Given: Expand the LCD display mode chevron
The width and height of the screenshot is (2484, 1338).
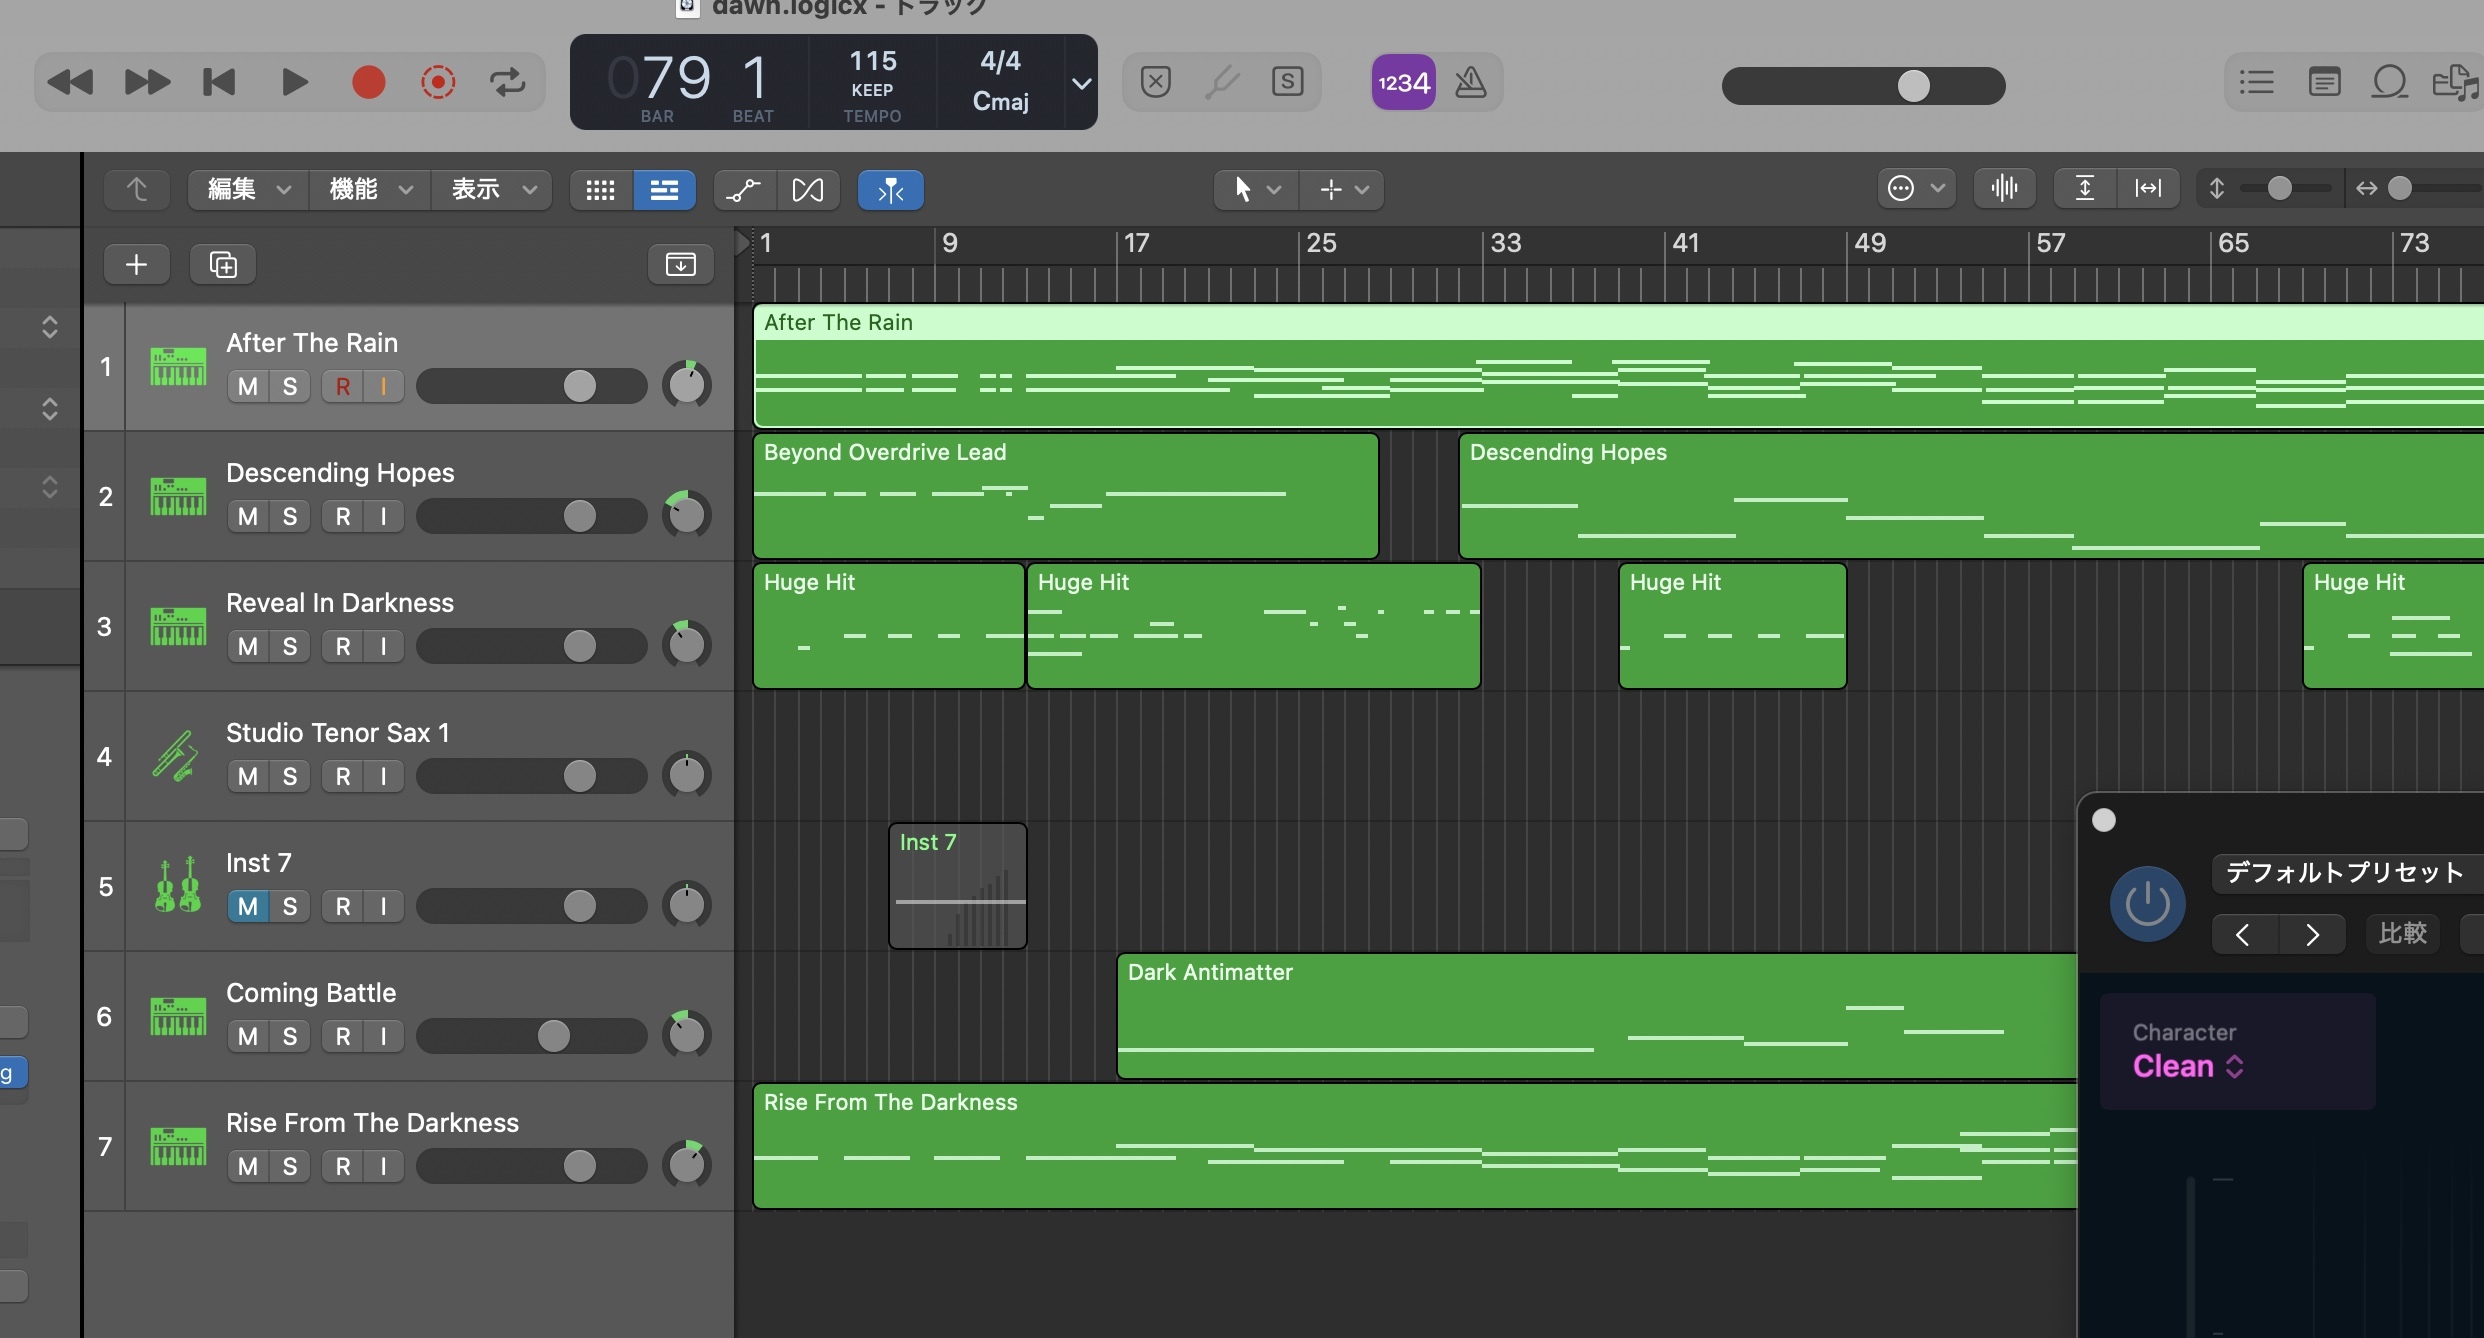Looking at the screenshot, I should click(x=1081, y=83).
